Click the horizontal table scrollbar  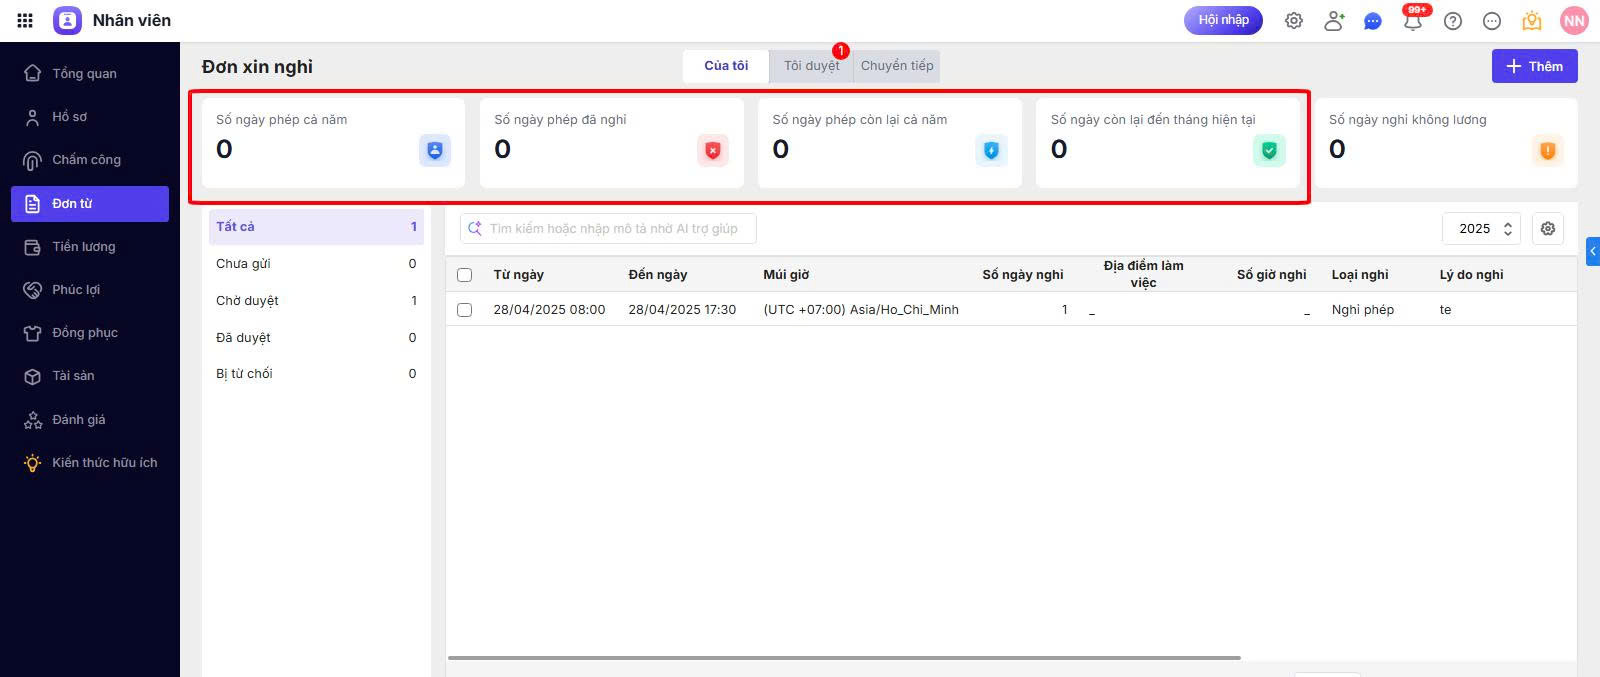point(844,658)
